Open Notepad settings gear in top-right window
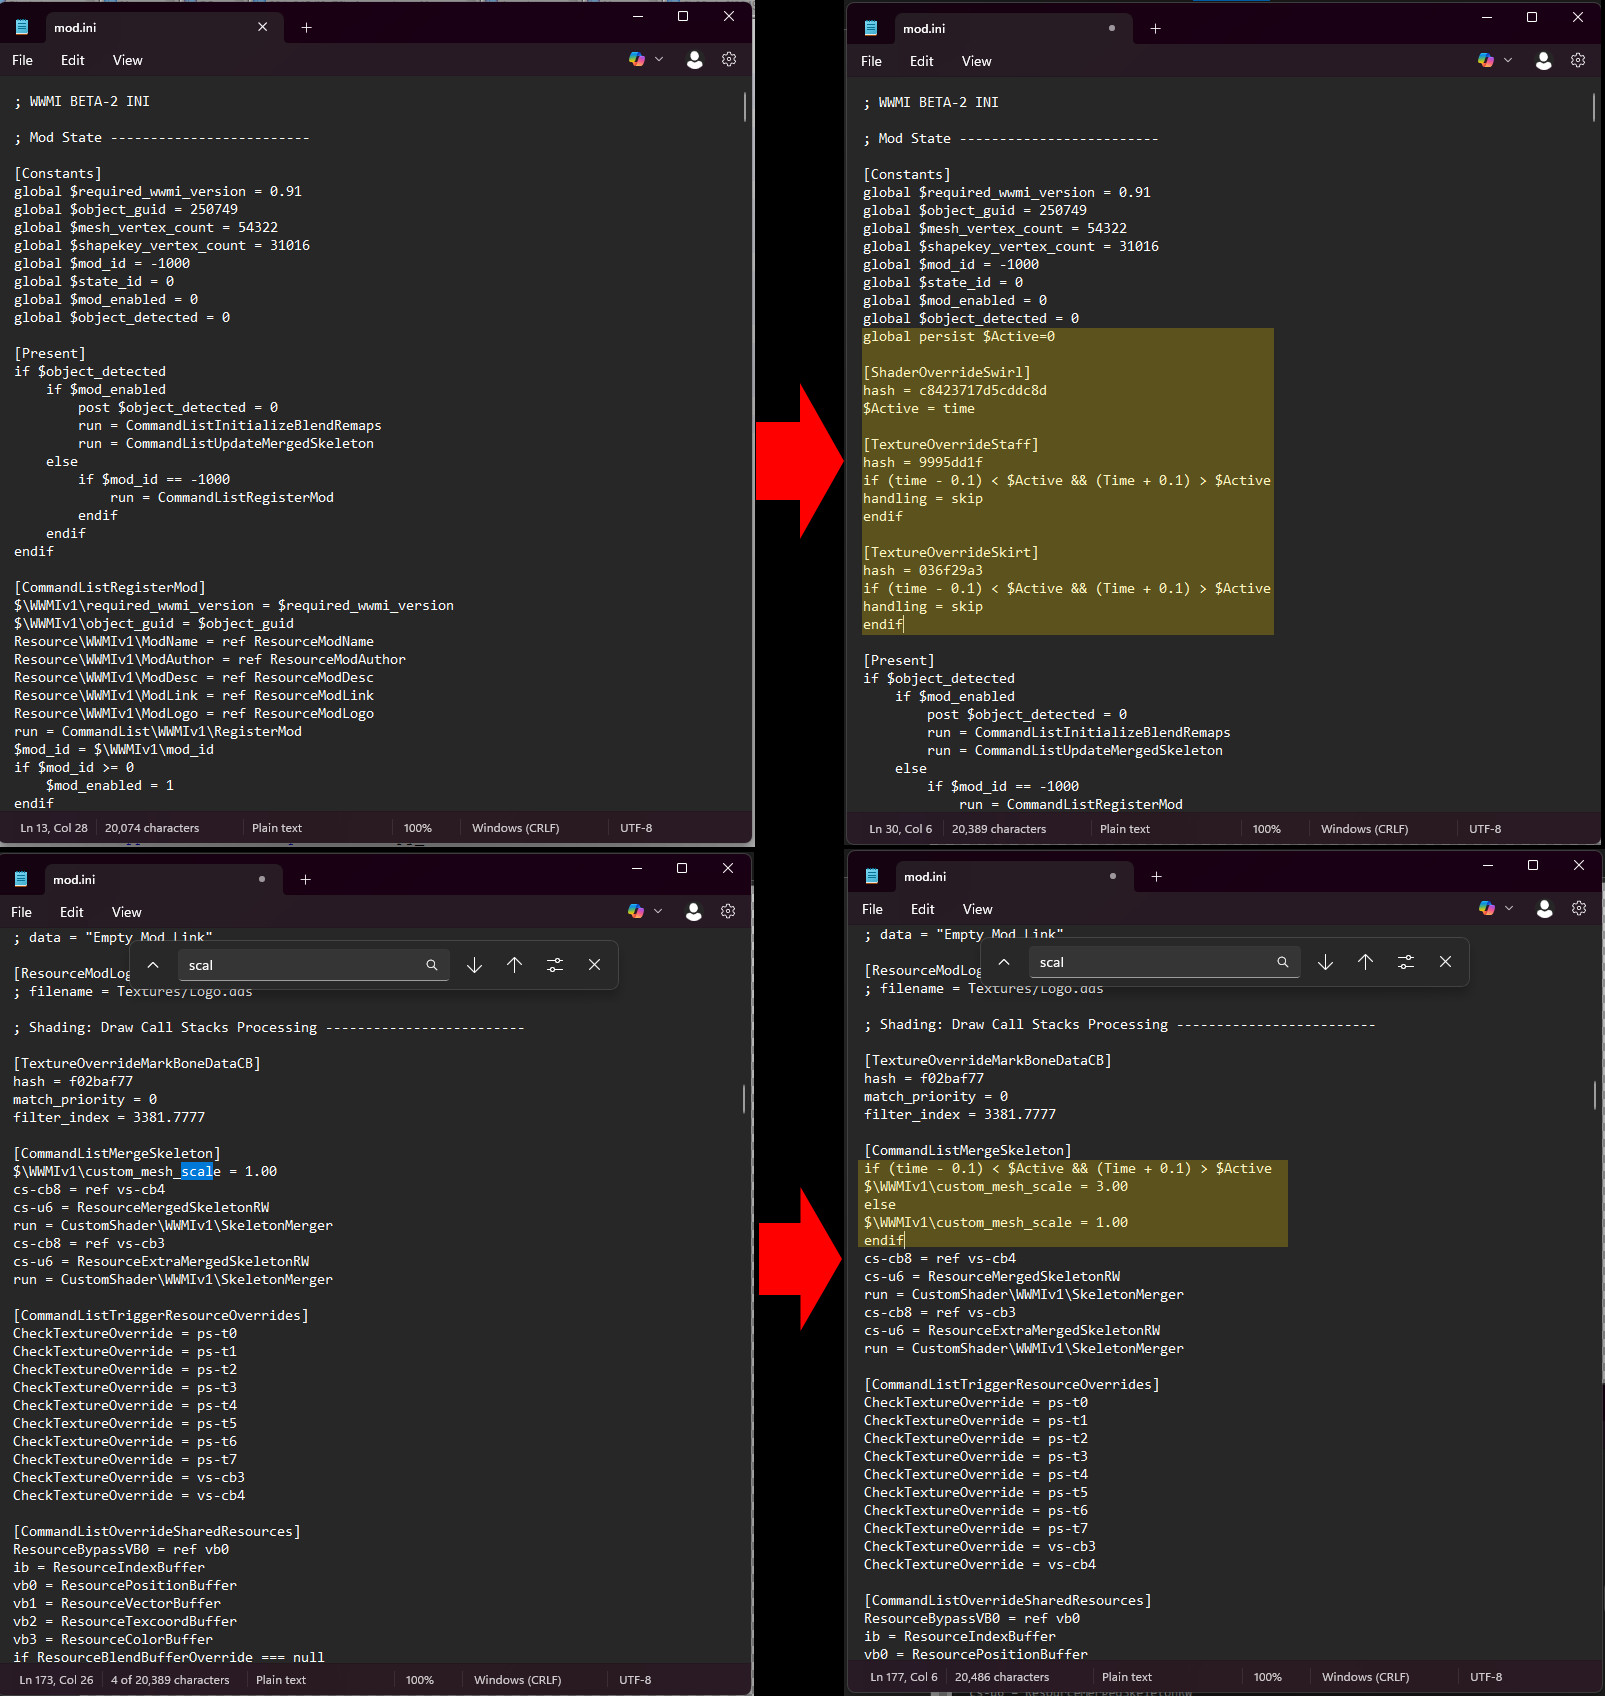Image resolution: width=1605 pixels, height=1696 pixels. coord(1578,60)
